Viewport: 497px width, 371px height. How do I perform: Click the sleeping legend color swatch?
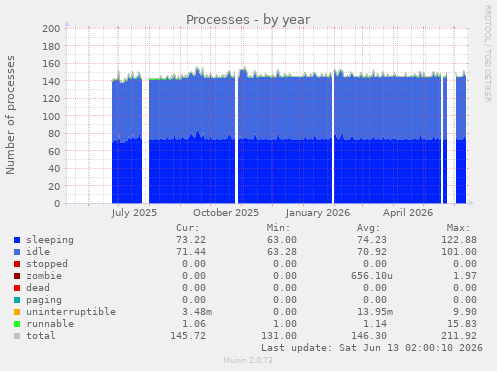point(17,240)
